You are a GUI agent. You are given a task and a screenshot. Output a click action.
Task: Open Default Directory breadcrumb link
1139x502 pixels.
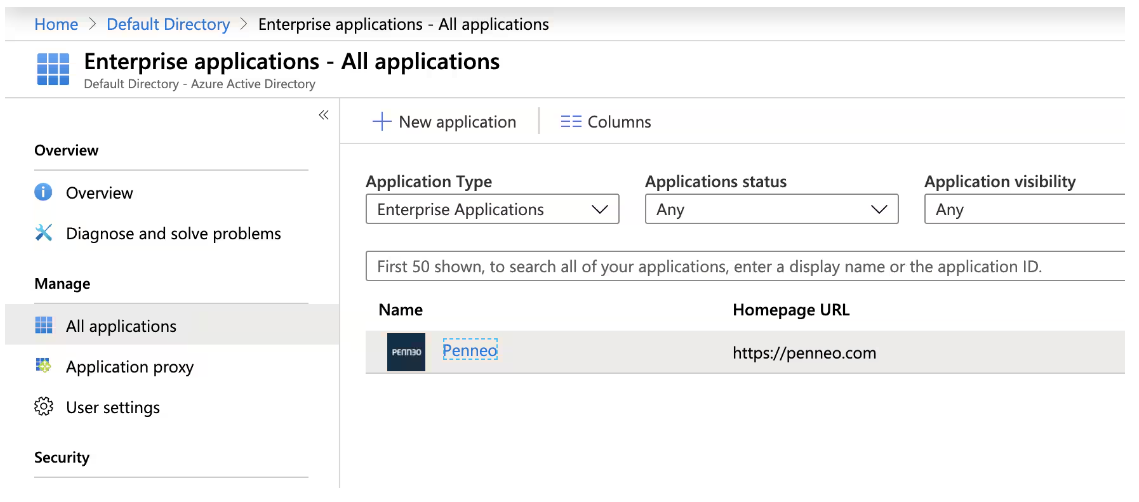click(169, 24)
